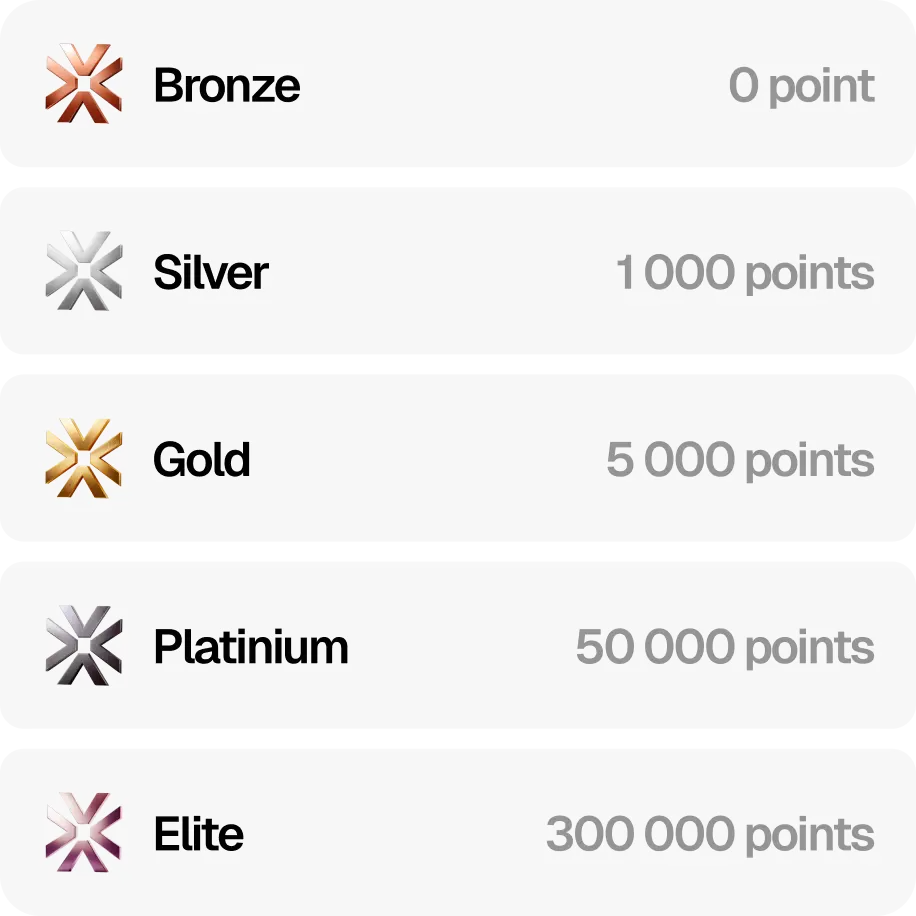Open the Gold tier card

(x=458, y=458)
